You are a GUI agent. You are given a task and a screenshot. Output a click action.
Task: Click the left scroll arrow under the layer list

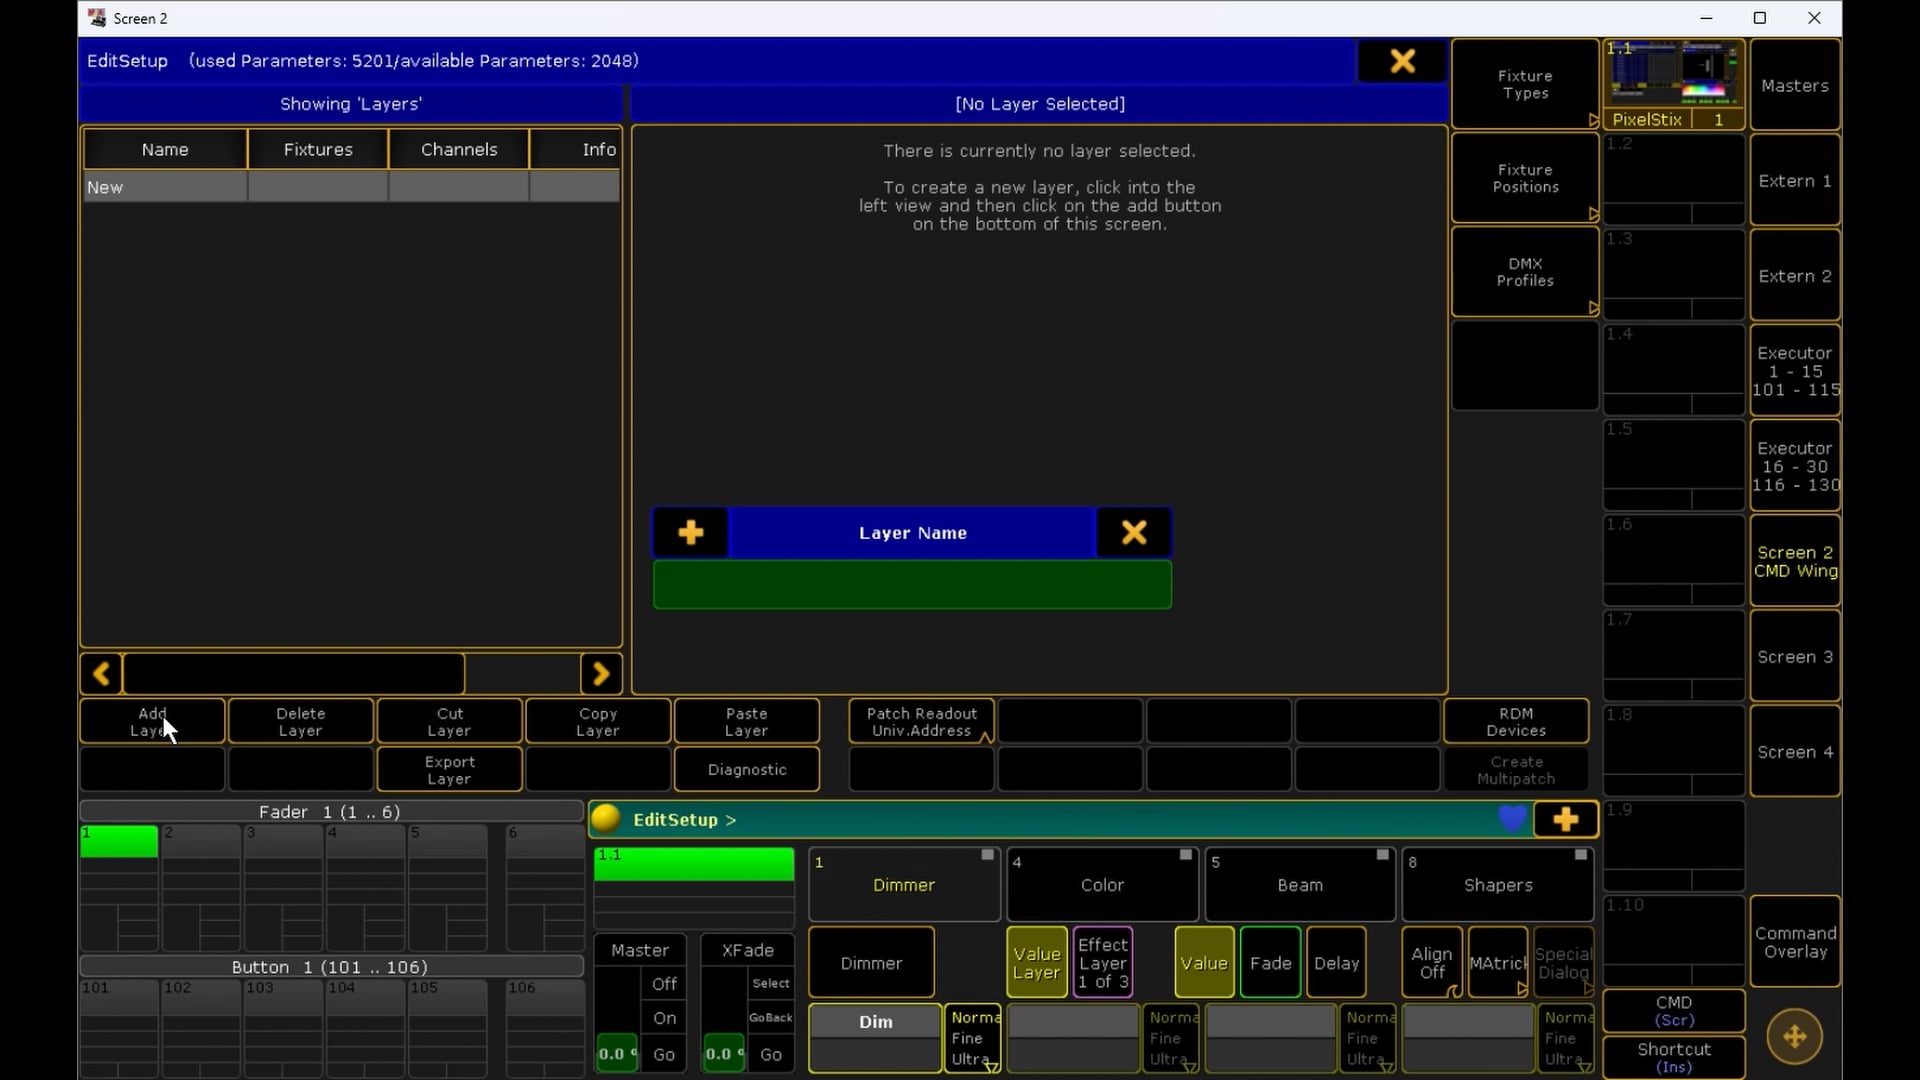coord(100,673)
